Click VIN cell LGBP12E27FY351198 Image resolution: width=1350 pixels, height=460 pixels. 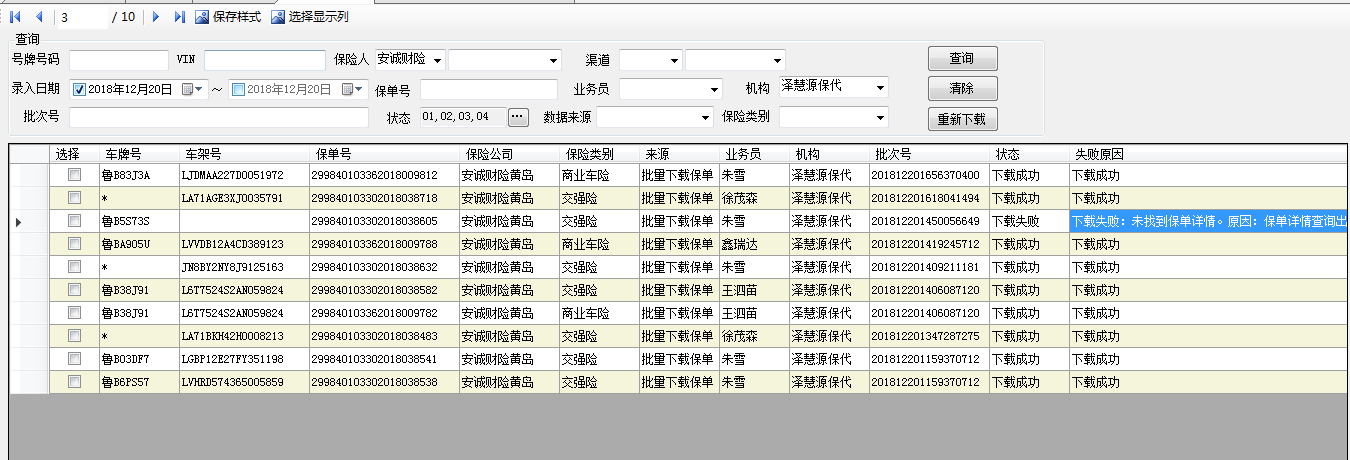[x=244, y=359]
